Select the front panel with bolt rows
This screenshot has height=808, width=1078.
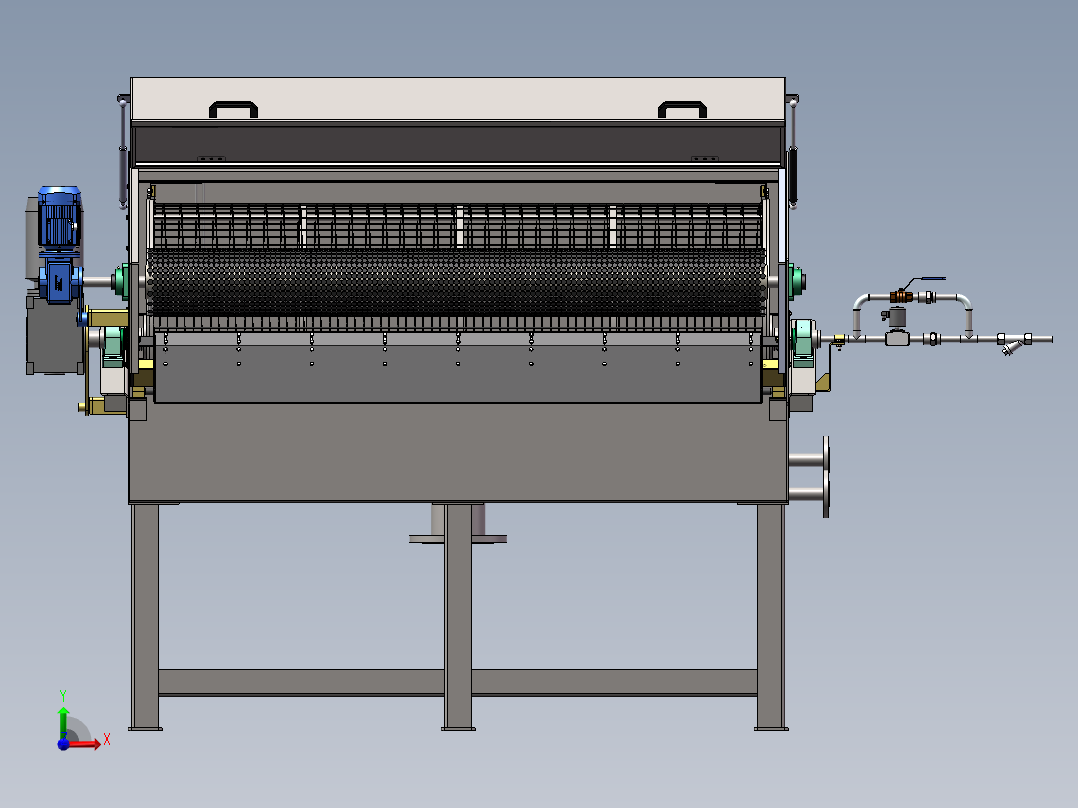tap(458, 368)
